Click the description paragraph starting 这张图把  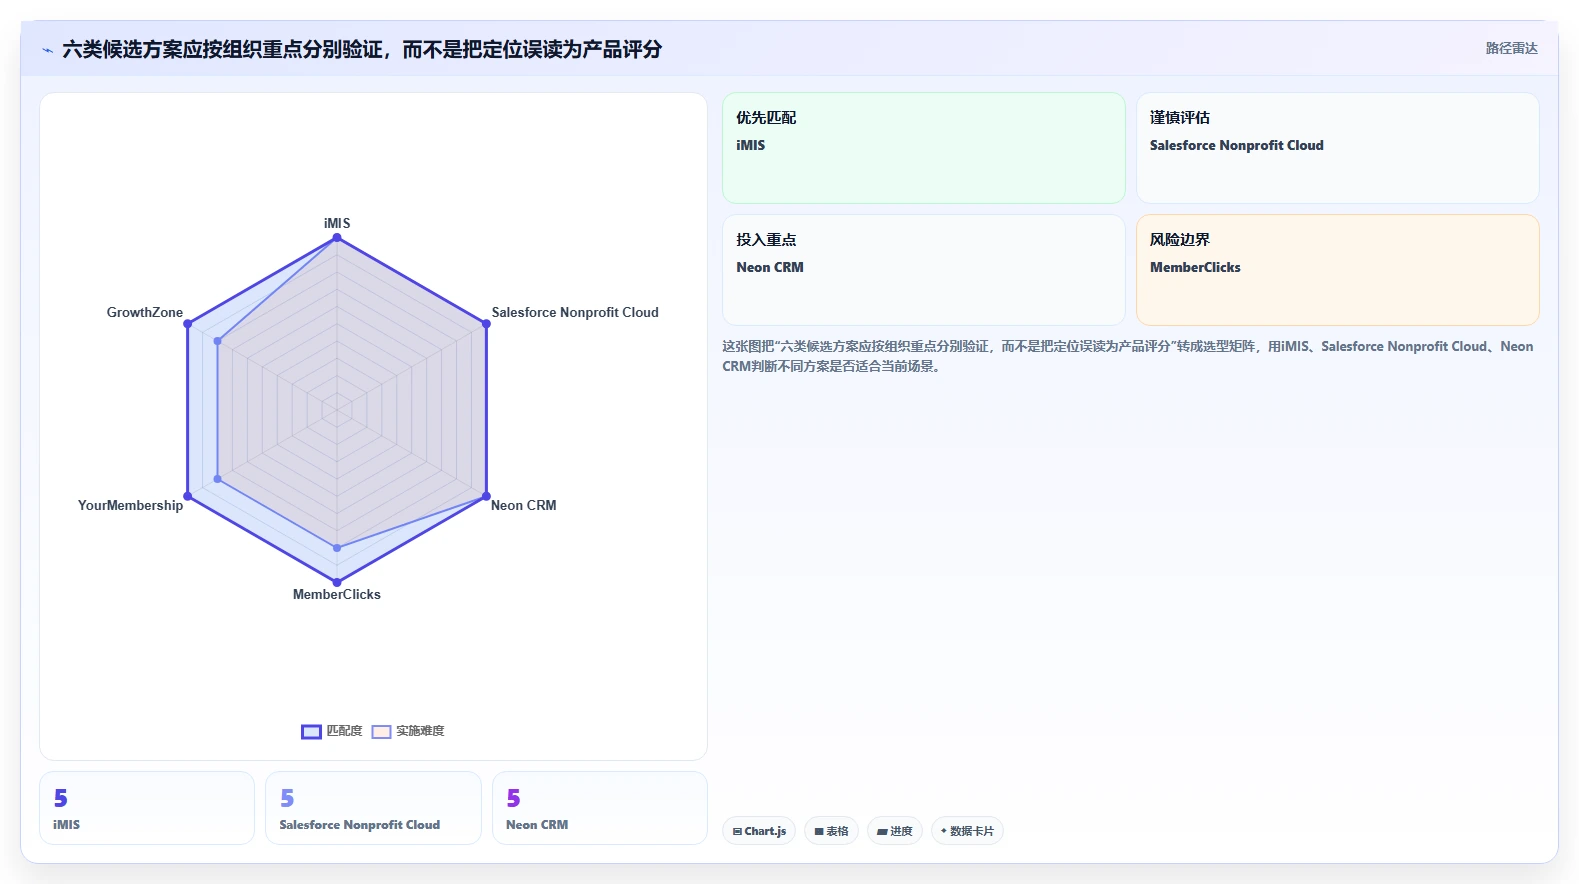click(1128, 356)
